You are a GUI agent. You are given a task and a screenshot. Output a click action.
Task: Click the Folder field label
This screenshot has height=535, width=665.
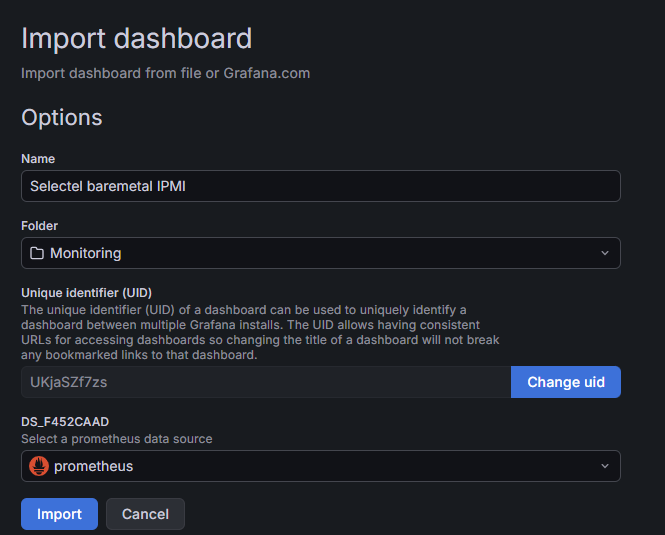pyautogui.click(x=39, y=226)
